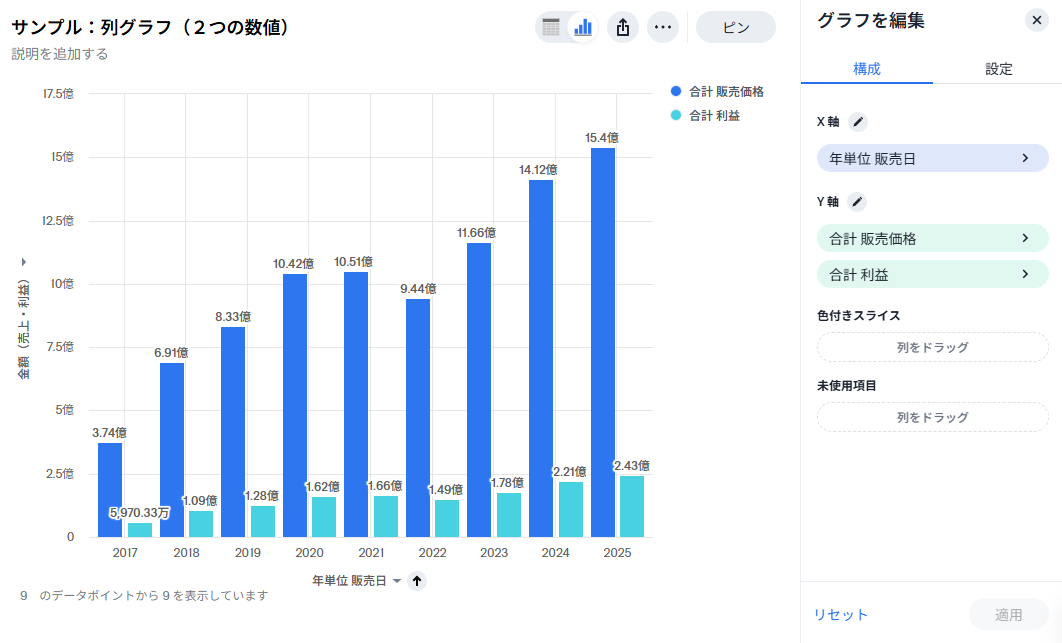Select the 2025 blue bar 15.4億
This screenshot has height=643, width=1062.
[x=603, y=343]
